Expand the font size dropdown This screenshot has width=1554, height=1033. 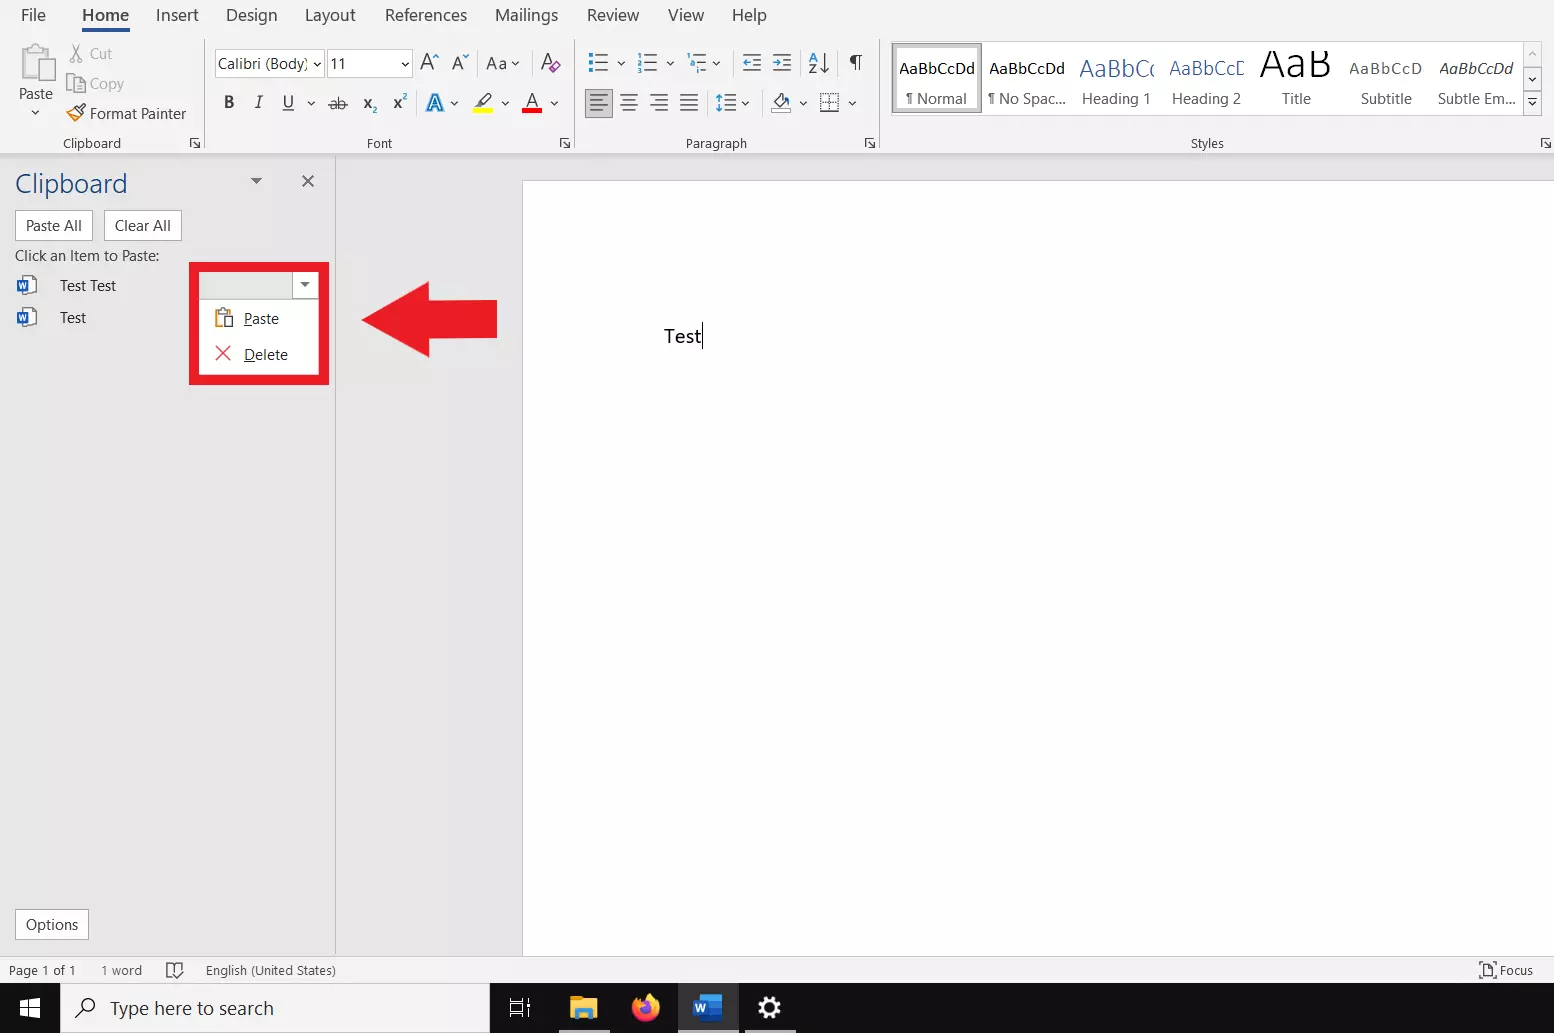[x=405, y=64]
